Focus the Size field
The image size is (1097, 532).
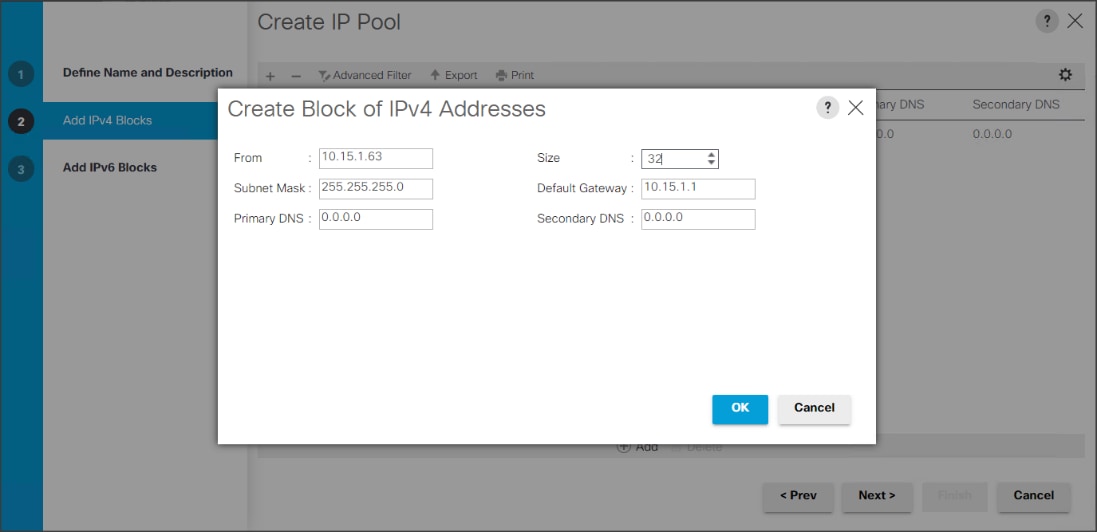tap(680, 159)
